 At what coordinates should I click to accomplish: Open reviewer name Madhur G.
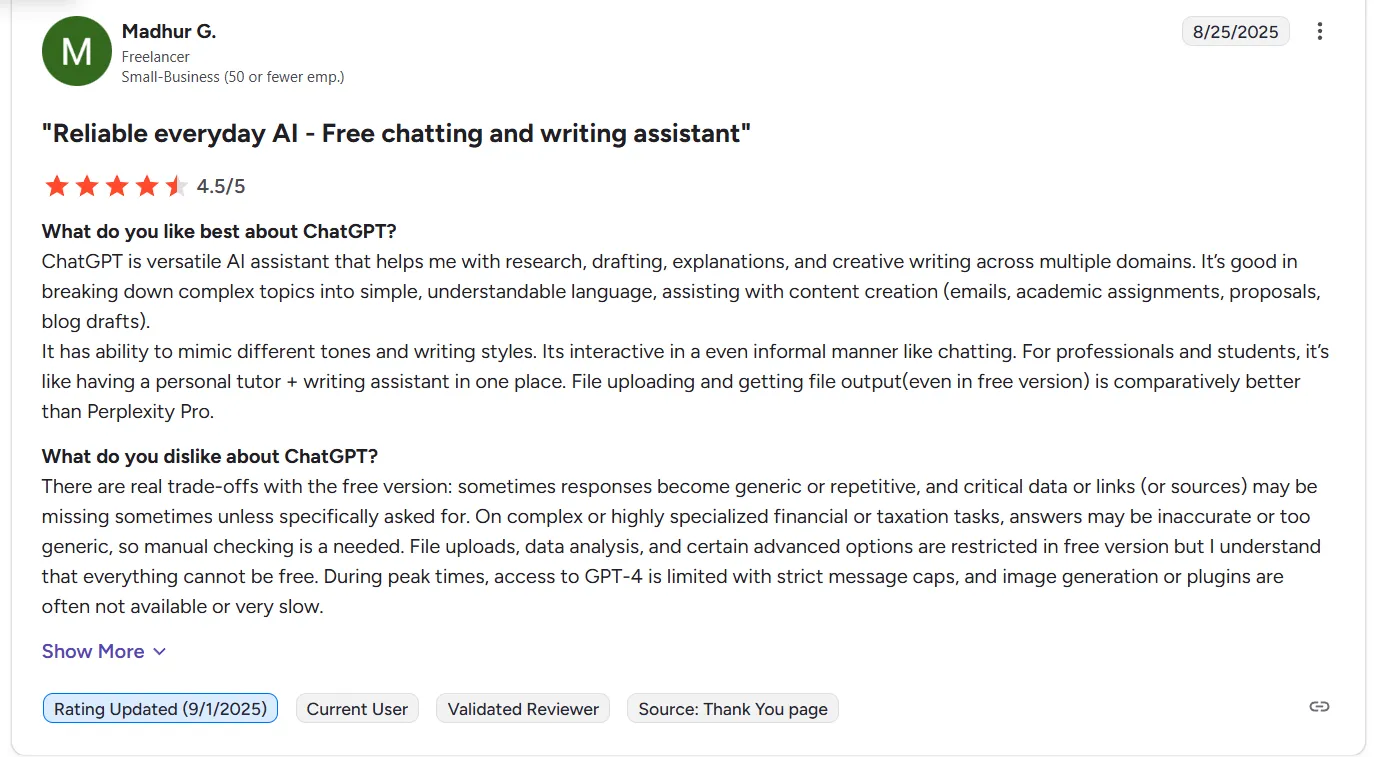click(169, 31)
